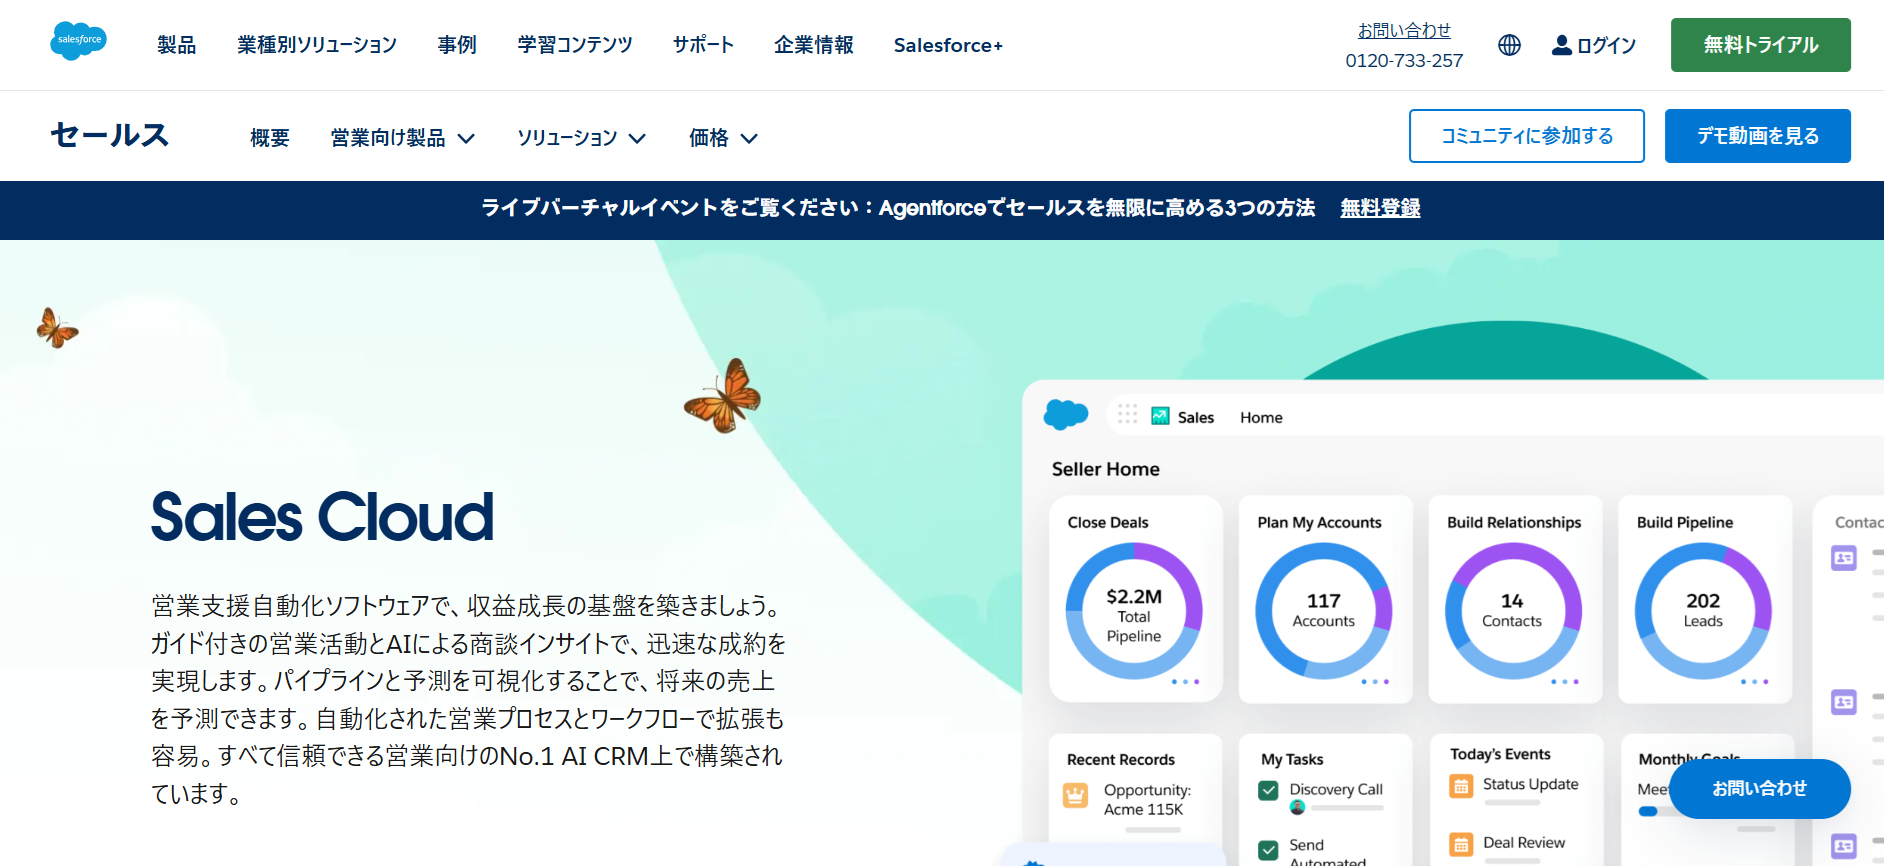
Task: Click the 202 Leads donut chart
Action: [x=1703, y=611]
